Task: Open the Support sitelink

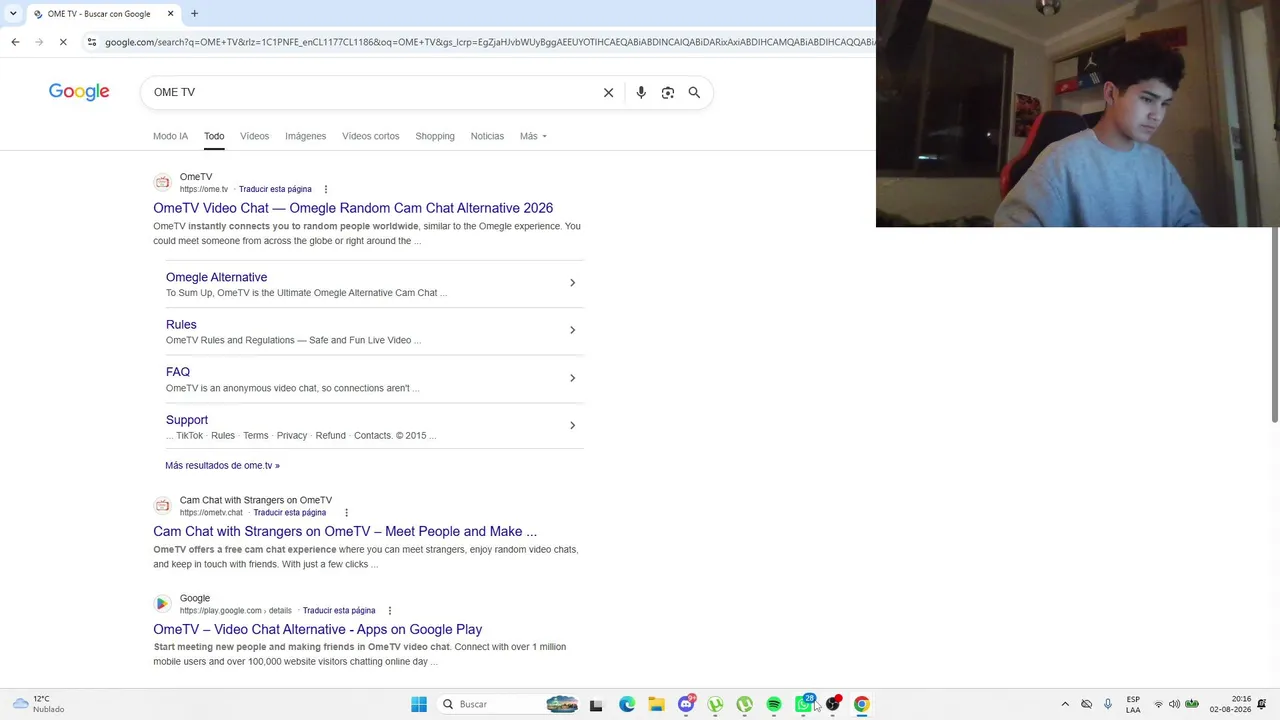Action: pyautogui.click(x=187, y=420)
